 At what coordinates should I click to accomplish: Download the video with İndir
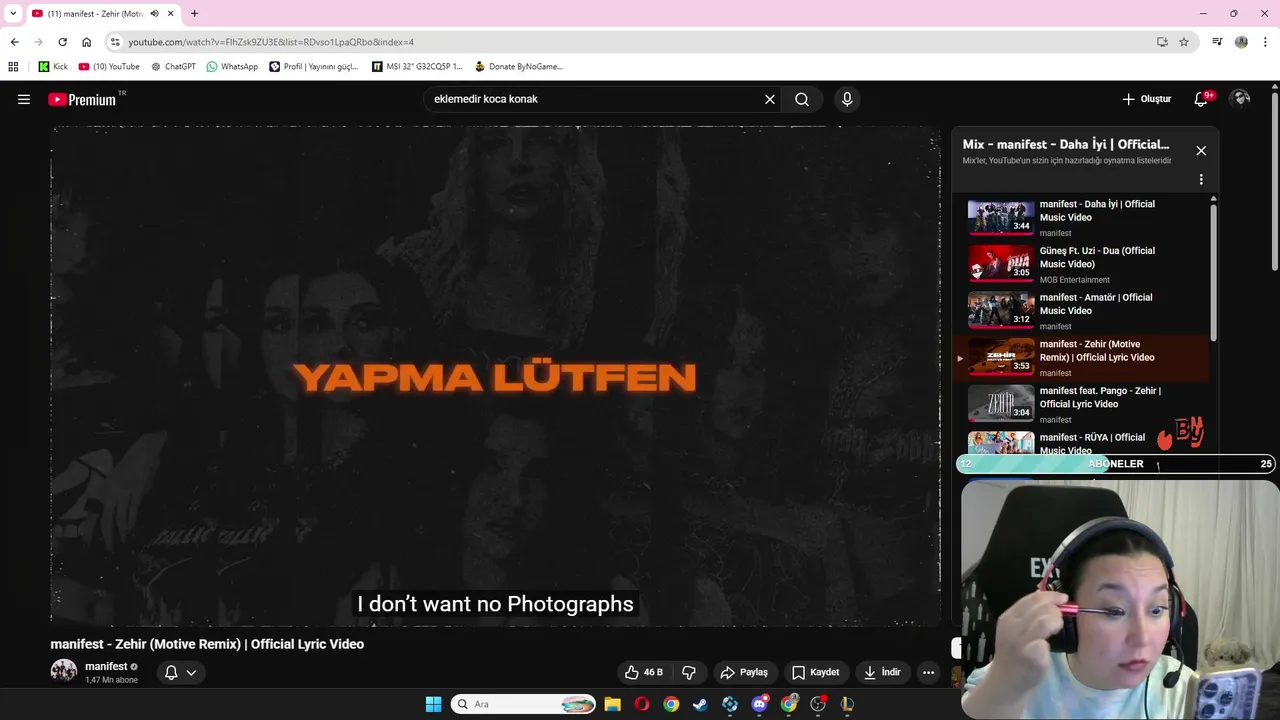[883, 672]
